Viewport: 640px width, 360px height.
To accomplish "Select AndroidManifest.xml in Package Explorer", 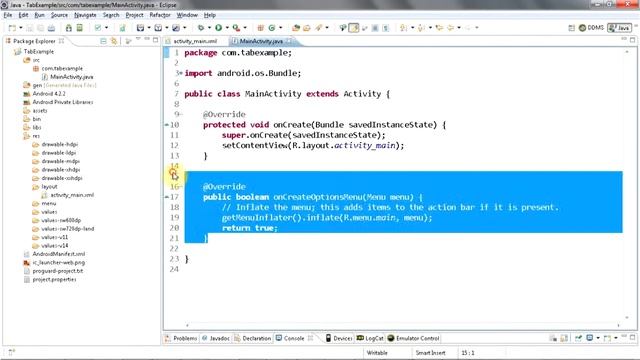I will (59, 254).
